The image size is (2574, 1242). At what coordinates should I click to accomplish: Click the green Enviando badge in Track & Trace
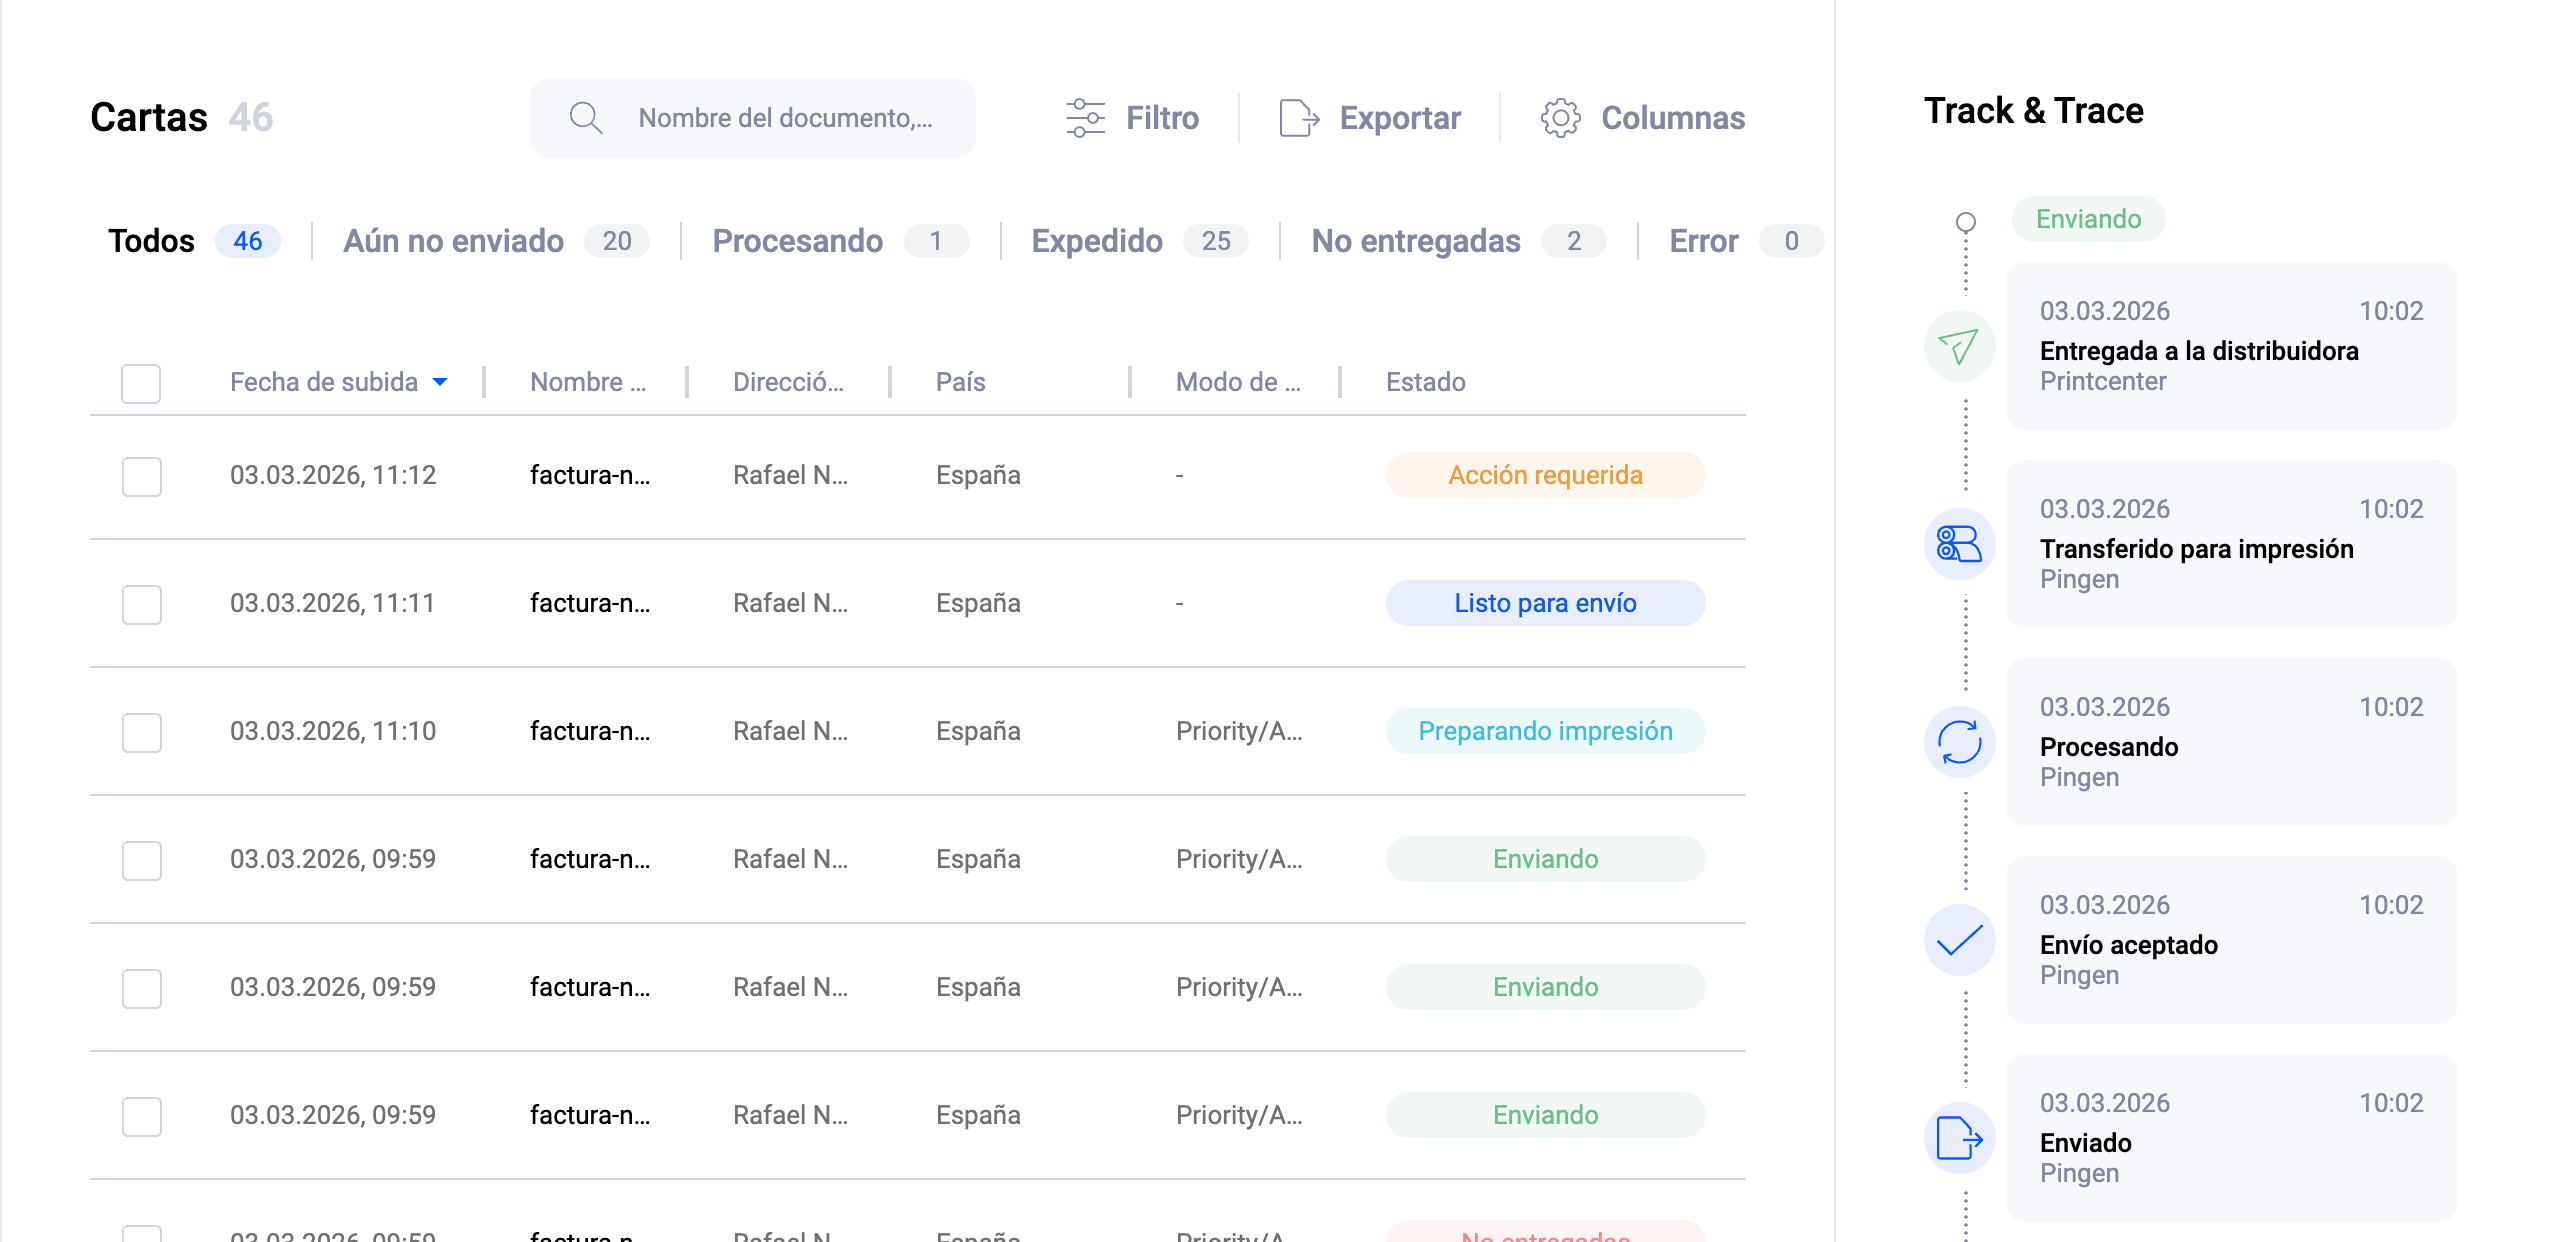tap(2087, 219)
